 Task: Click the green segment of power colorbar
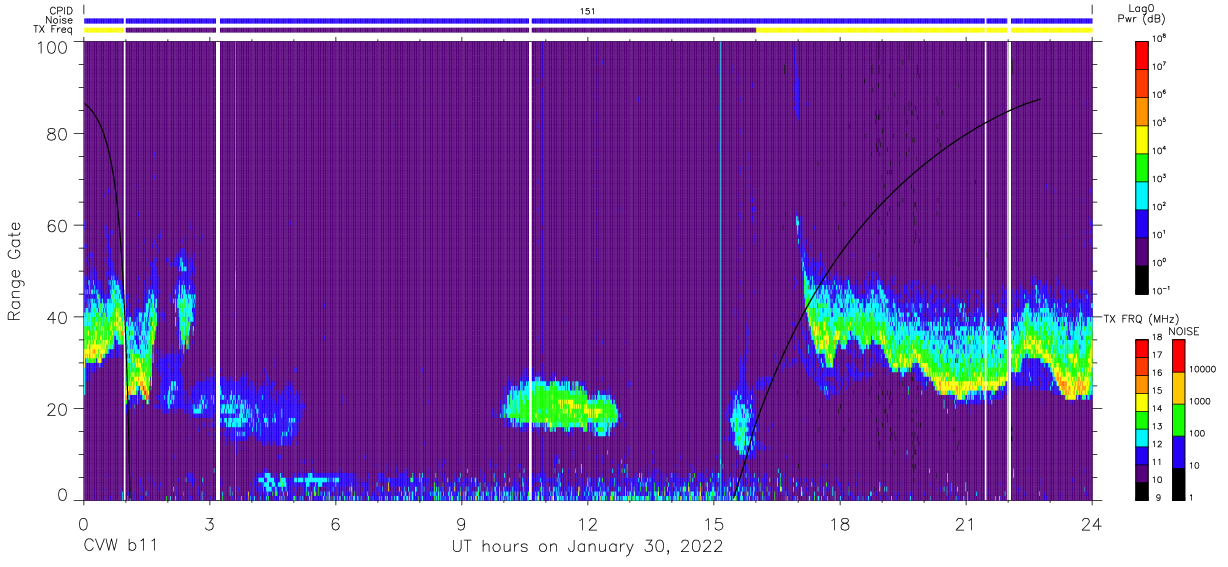click(x=1143, y=167)
